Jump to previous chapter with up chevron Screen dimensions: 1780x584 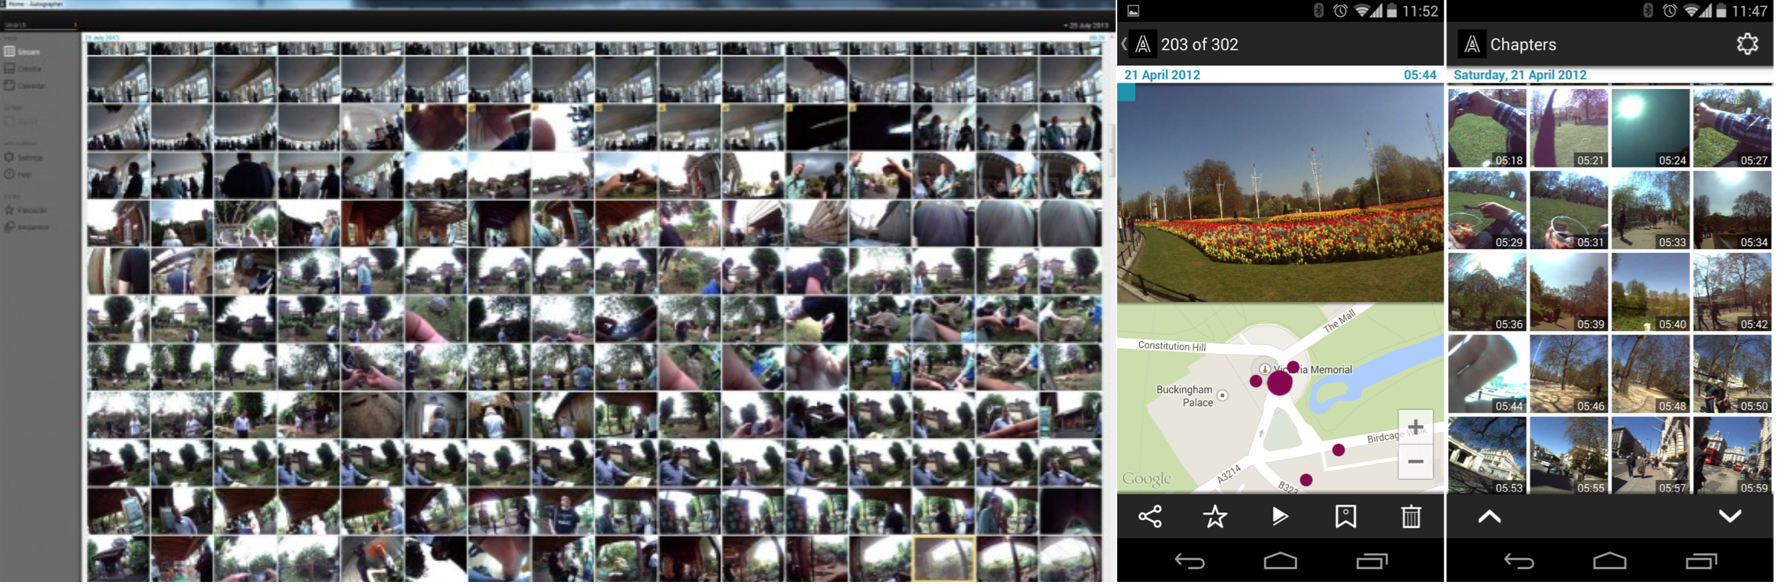1489,517
